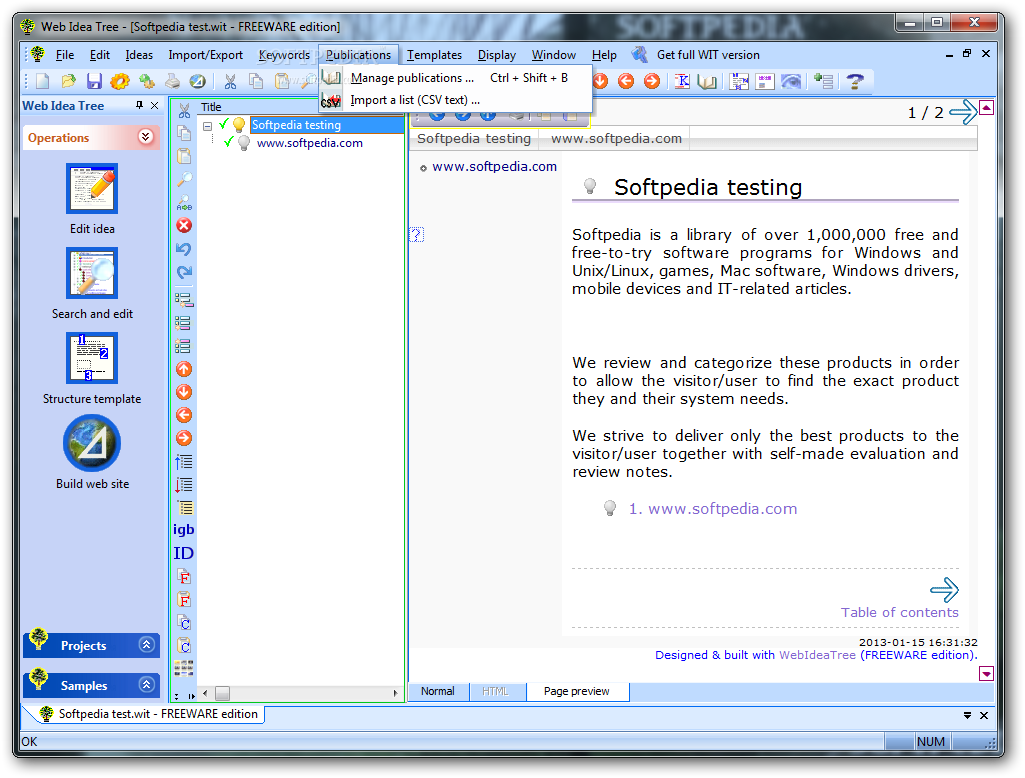The image size is (1025, 778).
Task: Click the Softpedia test.wit document tab
Action: [x=151, y=714]
